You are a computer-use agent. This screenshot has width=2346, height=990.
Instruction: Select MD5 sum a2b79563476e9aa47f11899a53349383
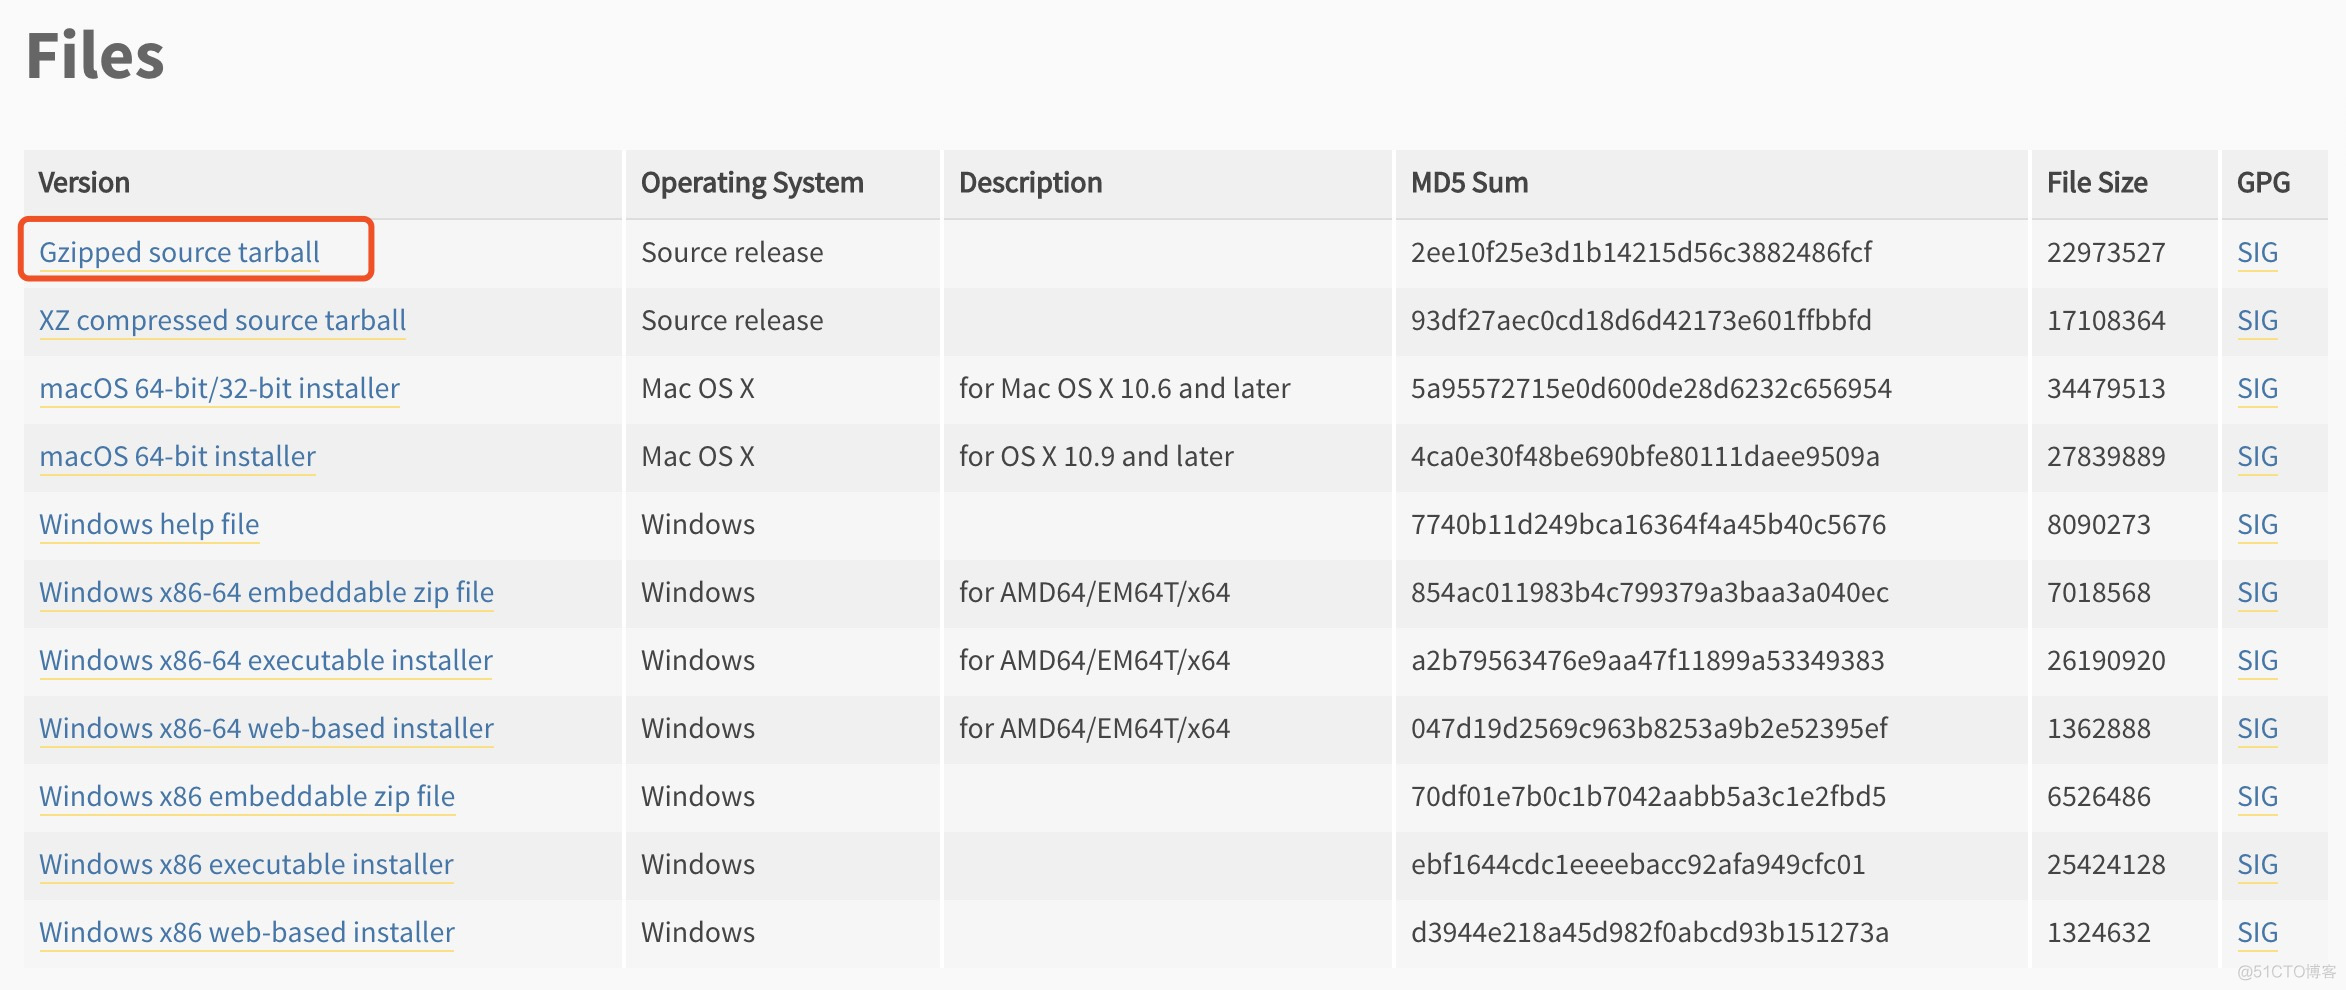pos(1647,661)
